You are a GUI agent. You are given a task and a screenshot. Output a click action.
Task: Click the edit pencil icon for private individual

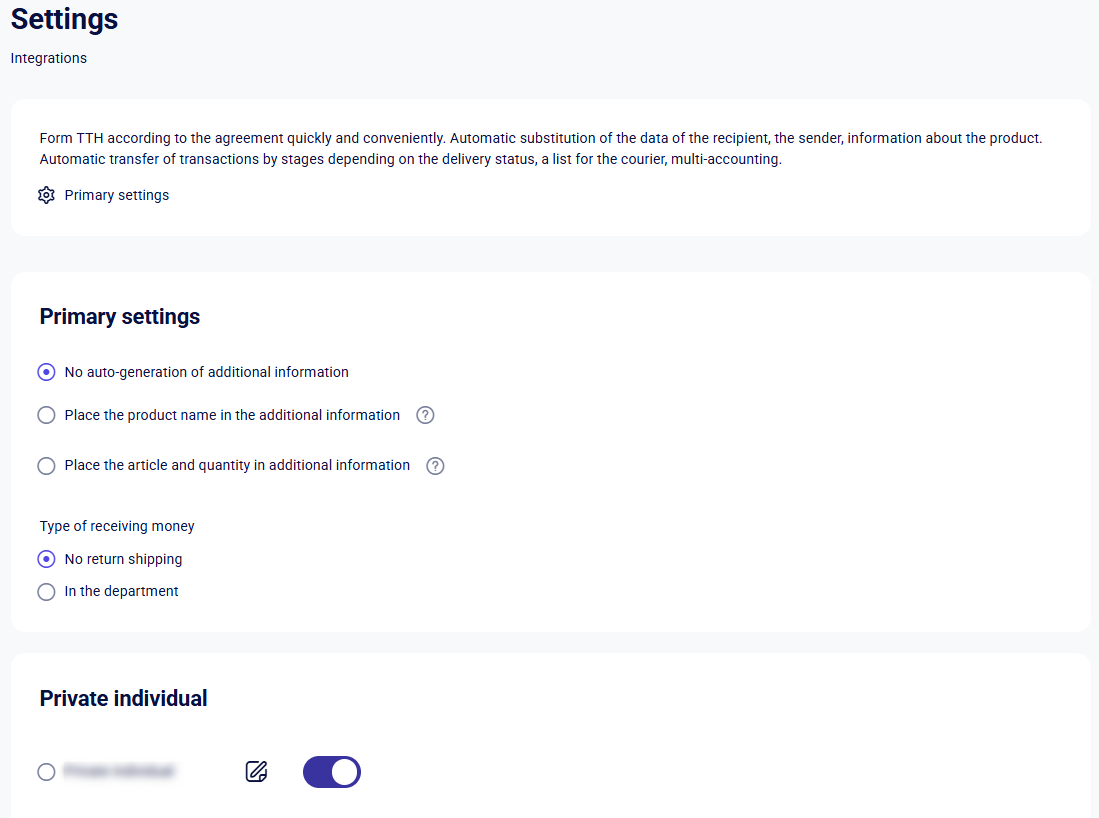[257, 771]
